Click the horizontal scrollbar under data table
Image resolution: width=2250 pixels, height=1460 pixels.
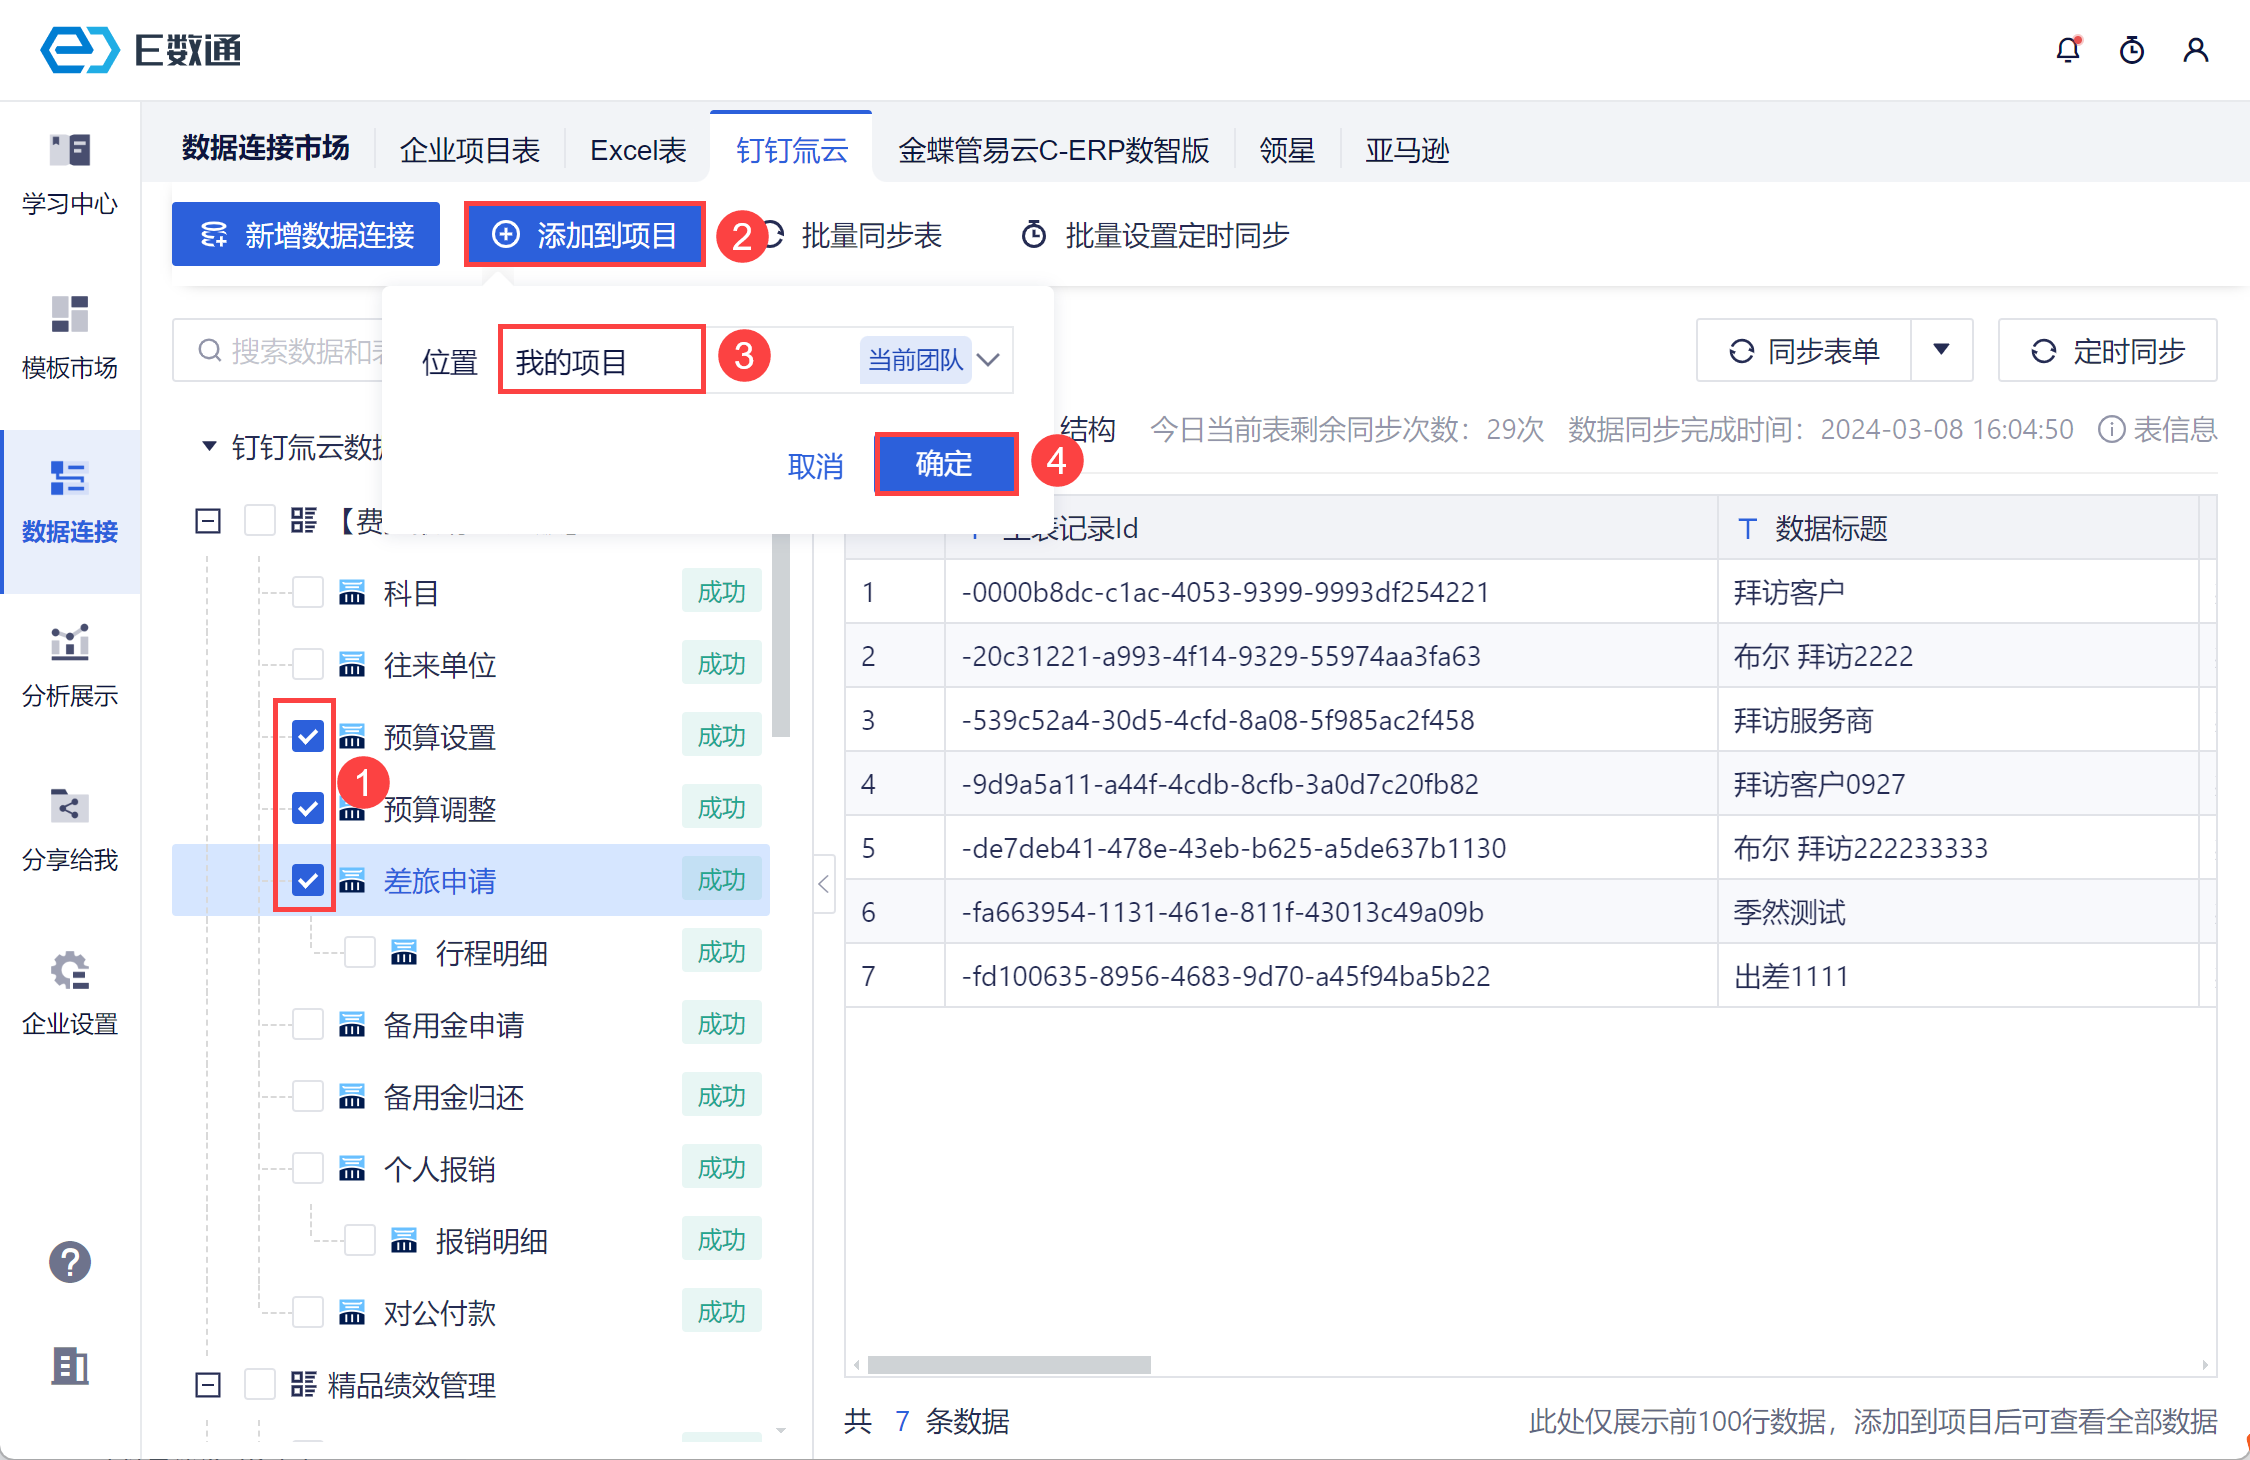coord(1009,1365)
